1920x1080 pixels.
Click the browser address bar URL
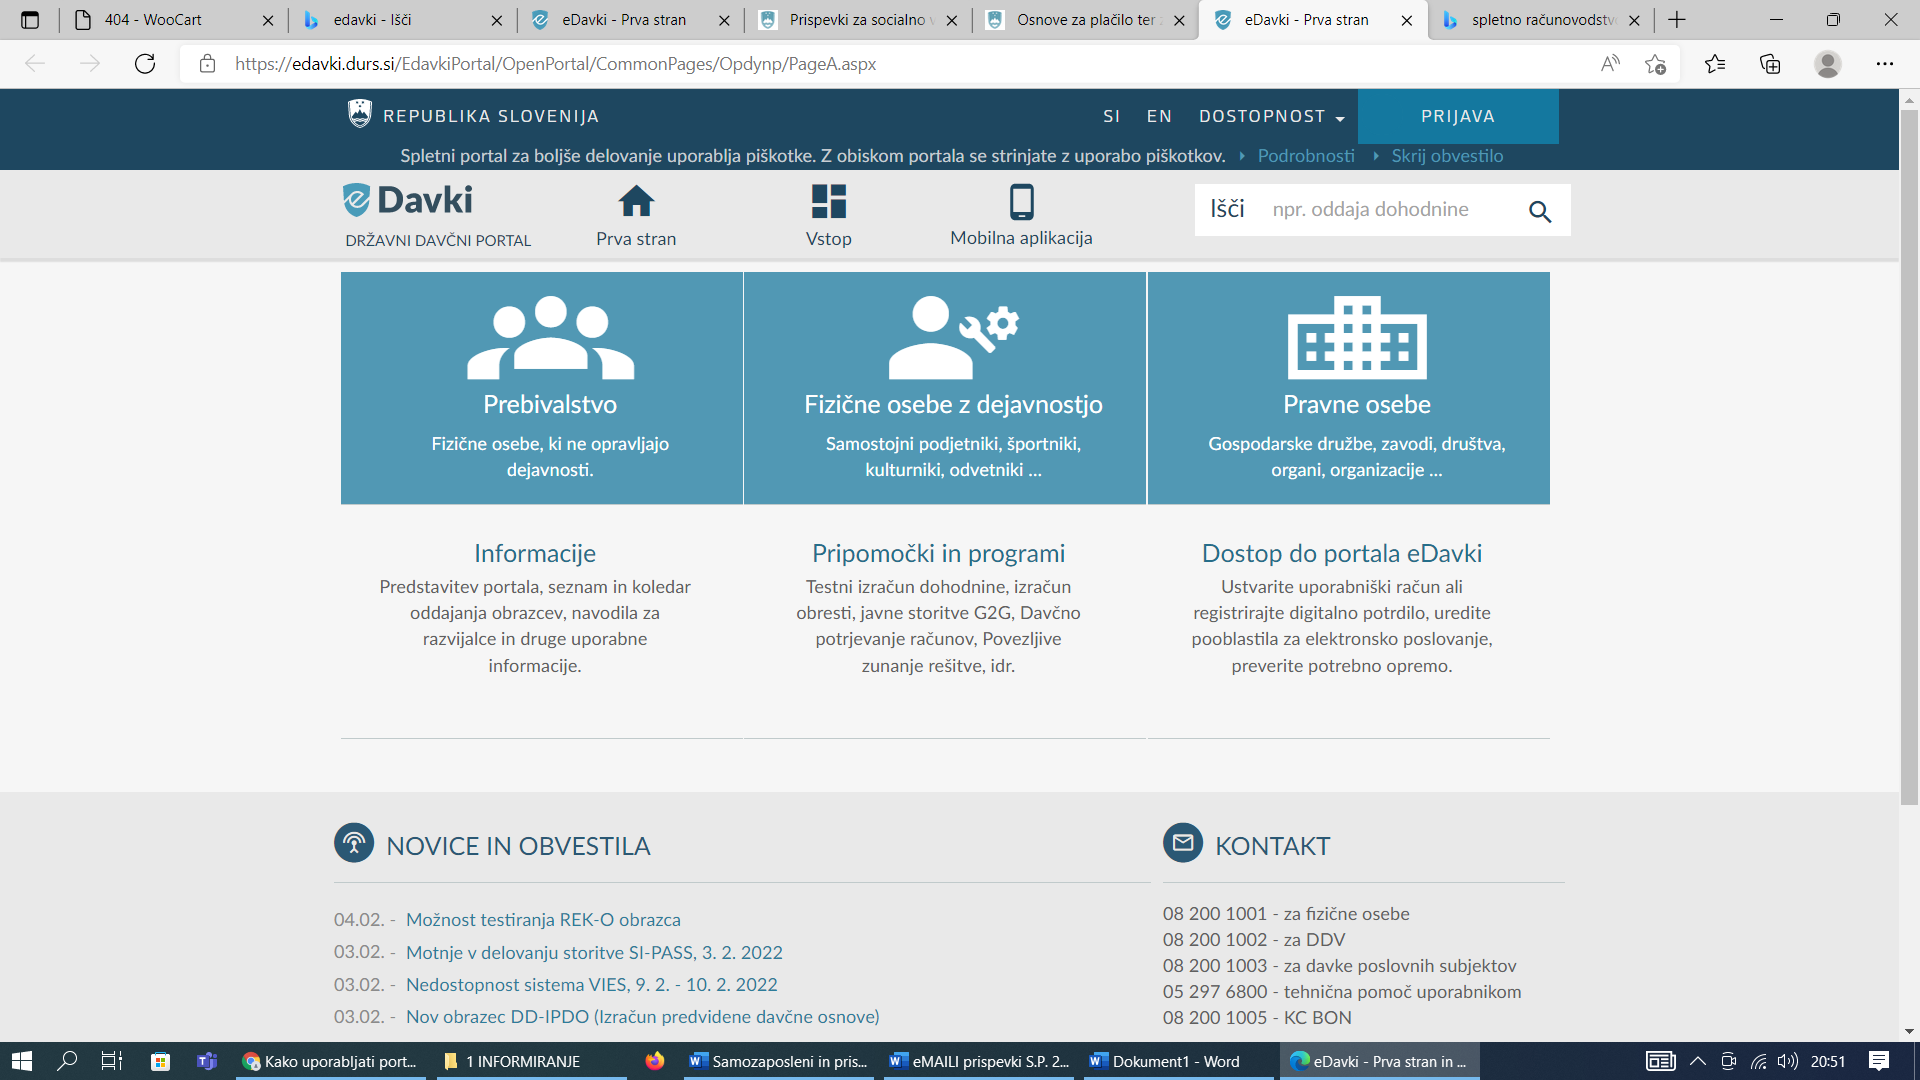tap(555, 64)
